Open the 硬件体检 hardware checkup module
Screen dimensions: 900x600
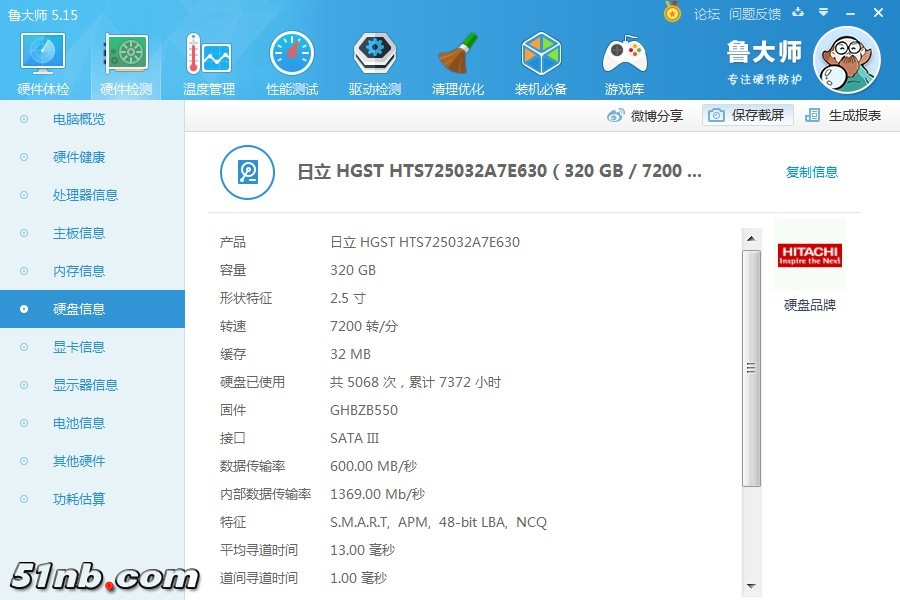click(43, 63)
